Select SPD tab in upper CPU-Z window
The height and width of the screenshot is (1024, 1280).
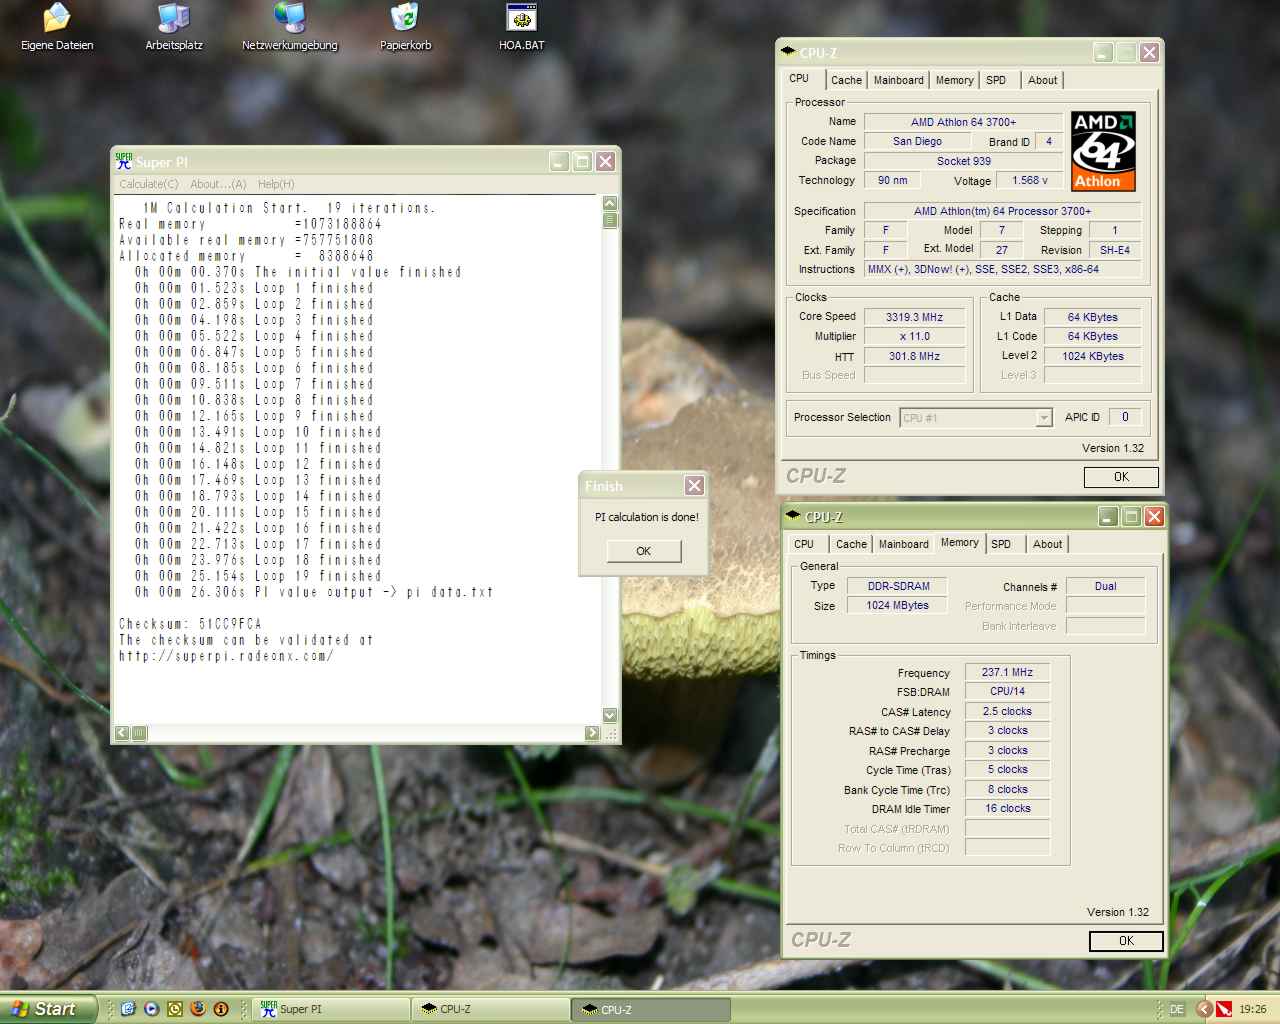click(x=996, y=80)
